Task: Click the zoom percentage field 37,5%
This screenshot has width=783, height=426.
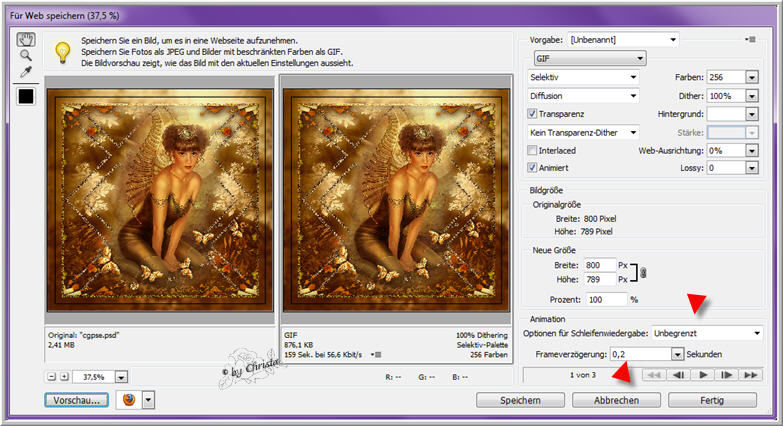Action: pos(94,377)
